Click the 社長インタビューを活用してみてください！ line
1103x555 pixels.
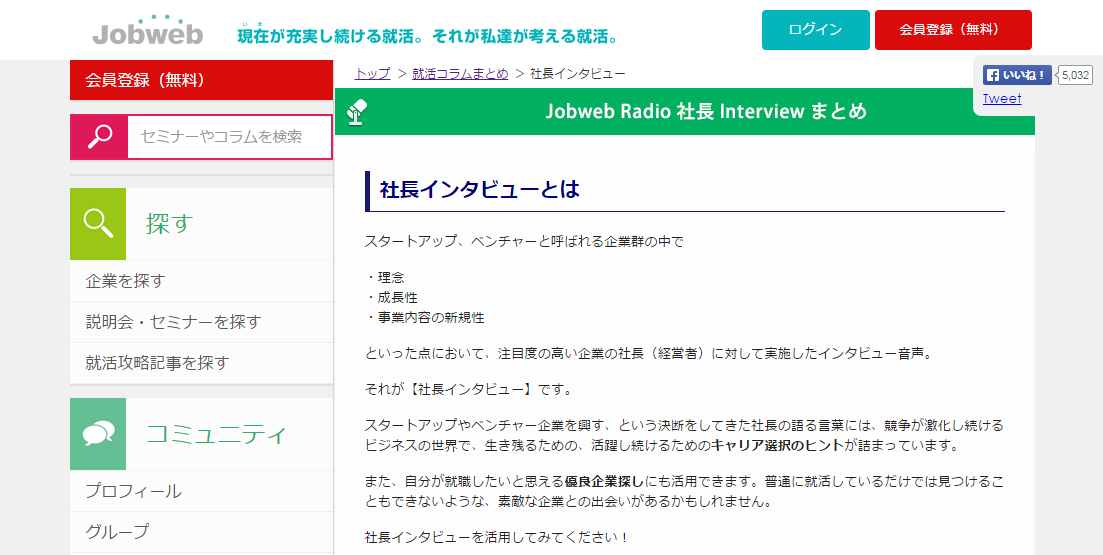pos(497,538)
